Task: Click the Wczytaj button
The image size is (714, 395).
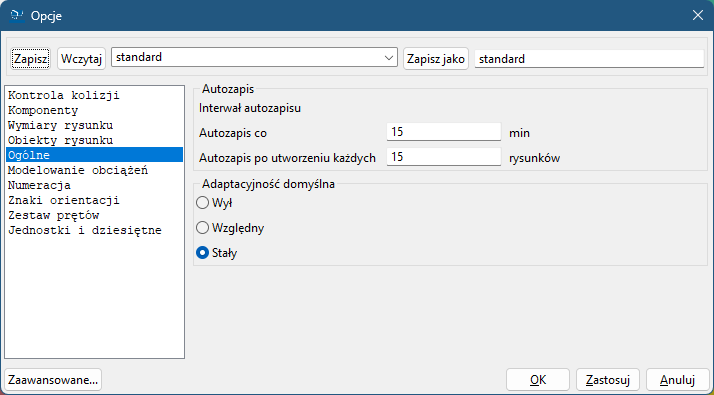Action: point(82,59)
